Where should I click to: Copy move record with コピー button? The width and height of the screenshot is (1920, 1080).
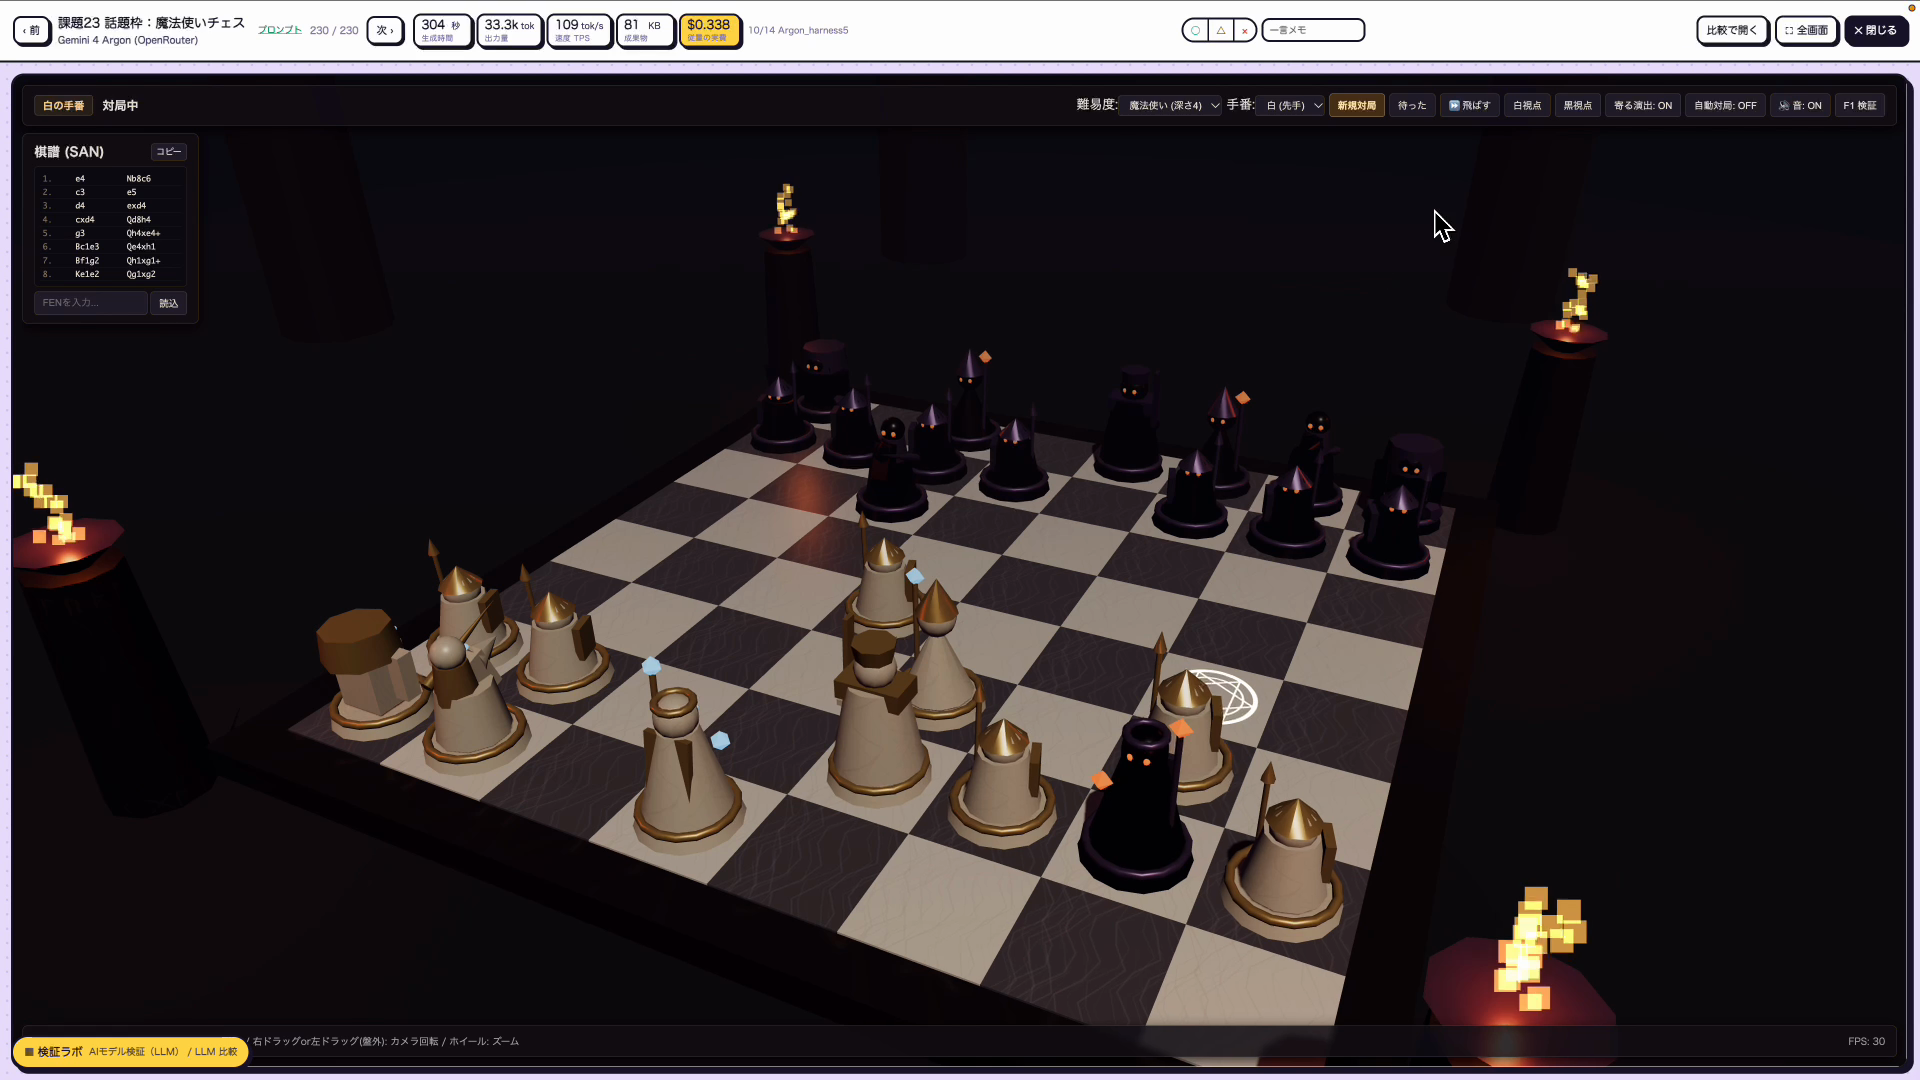click(168, 152)
